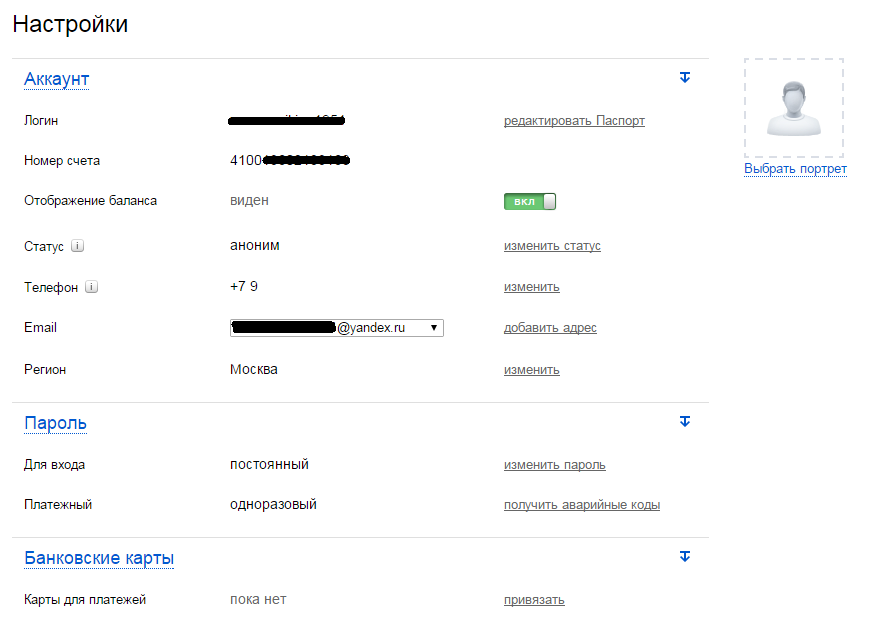Click the info icon next to Телефон
The width and height of the screenshot is (869, 621).
[x=92, y=287]
